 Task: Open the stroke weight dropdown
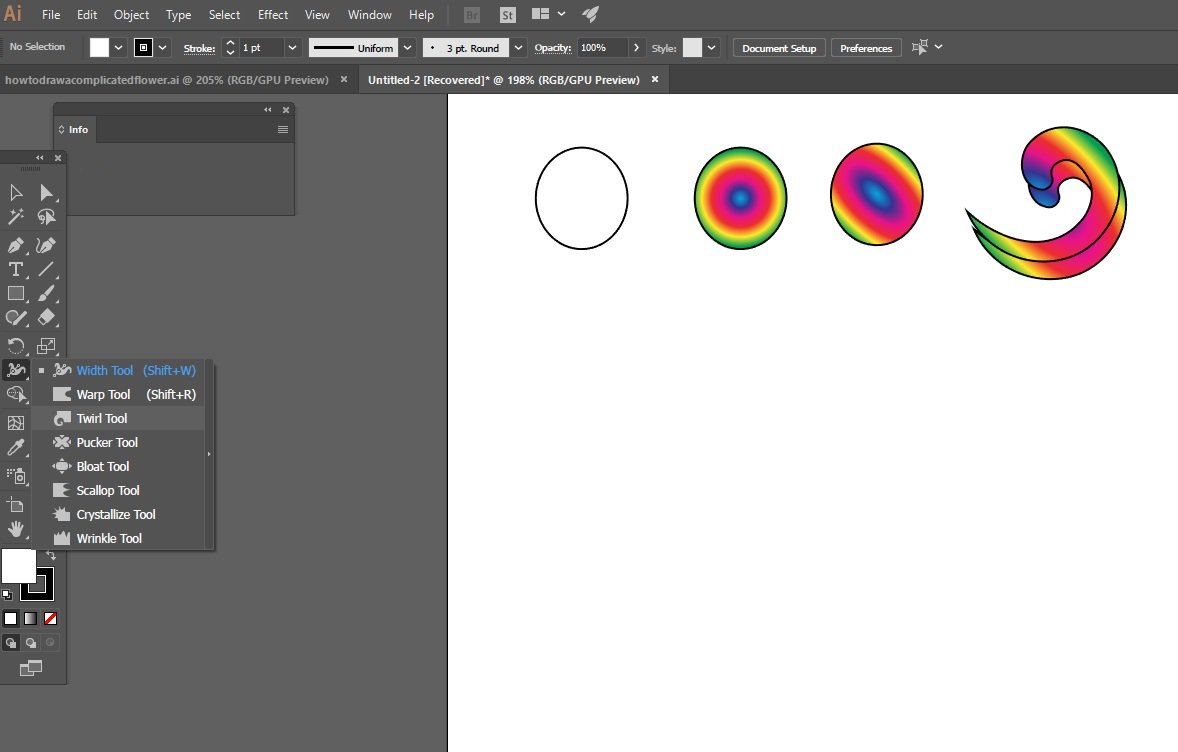click(292, 48)
